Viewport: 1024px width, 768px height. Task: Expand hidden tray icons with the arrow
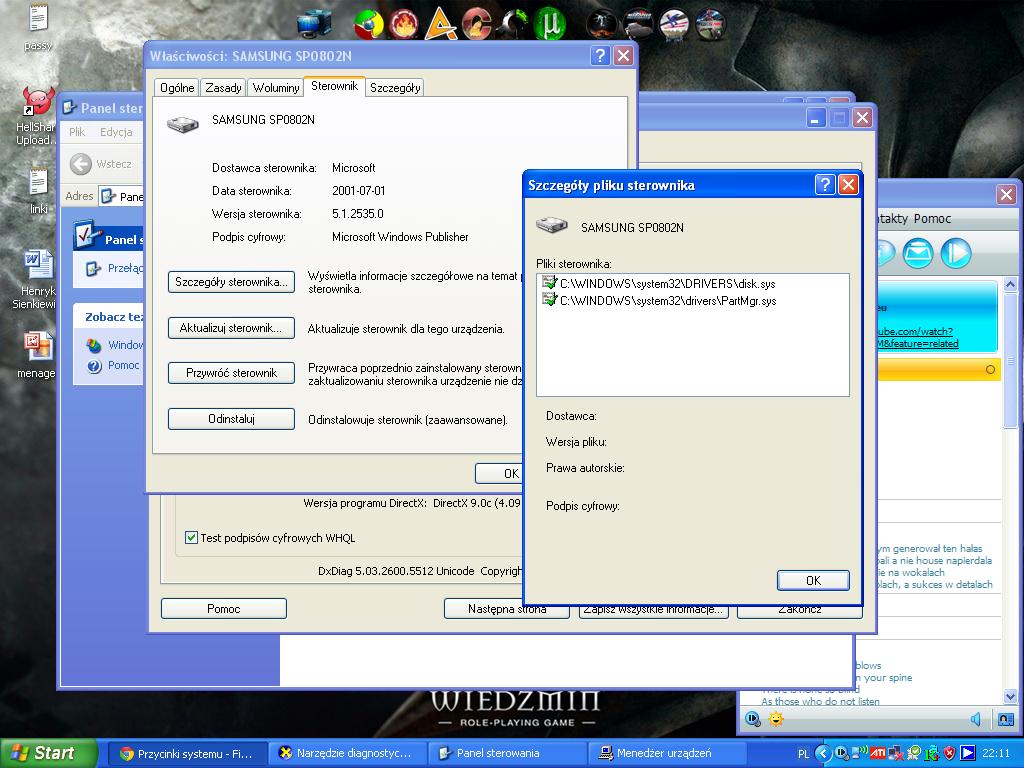tap(823, 753)
